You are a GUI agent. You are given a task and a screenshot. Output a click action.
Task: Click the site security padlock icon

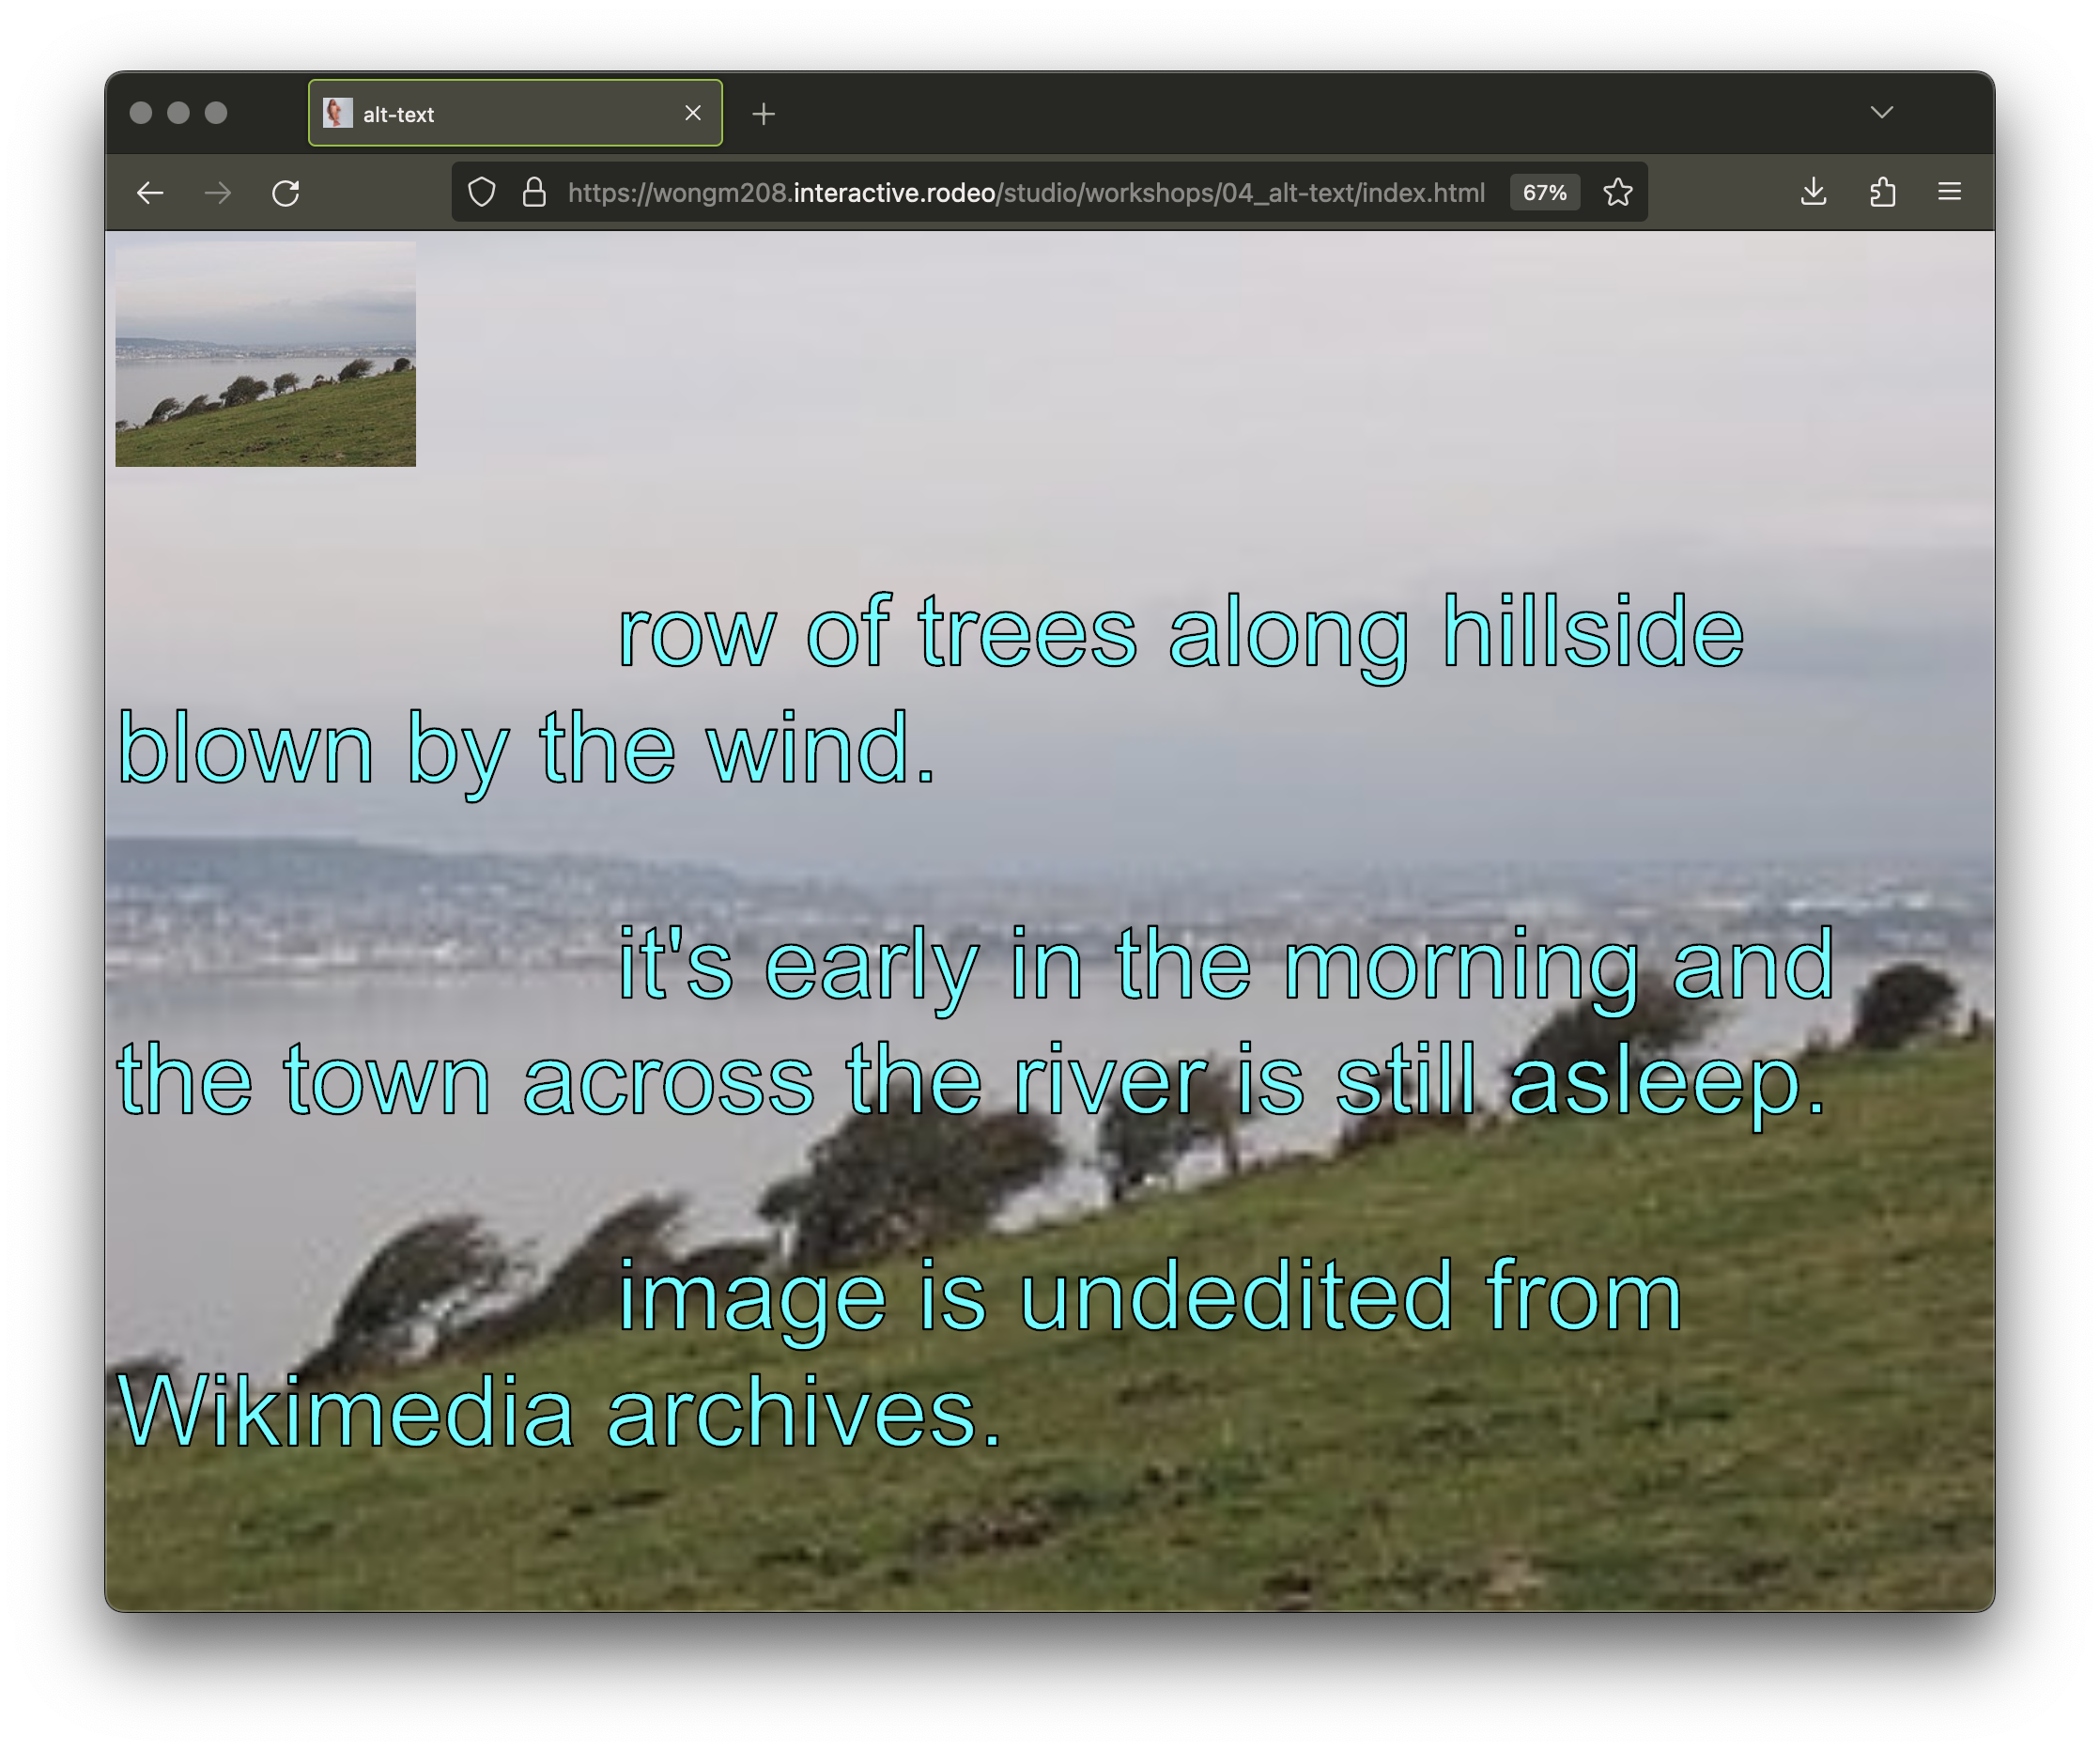click(x=534, y=192)
